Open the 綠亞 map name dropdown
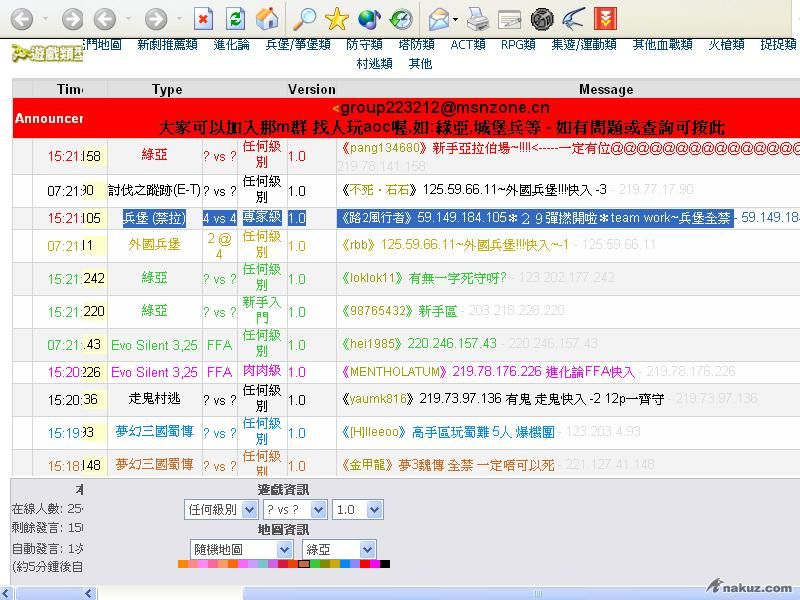The width and height of the screenshot is (800, 600). pos(343,549)
